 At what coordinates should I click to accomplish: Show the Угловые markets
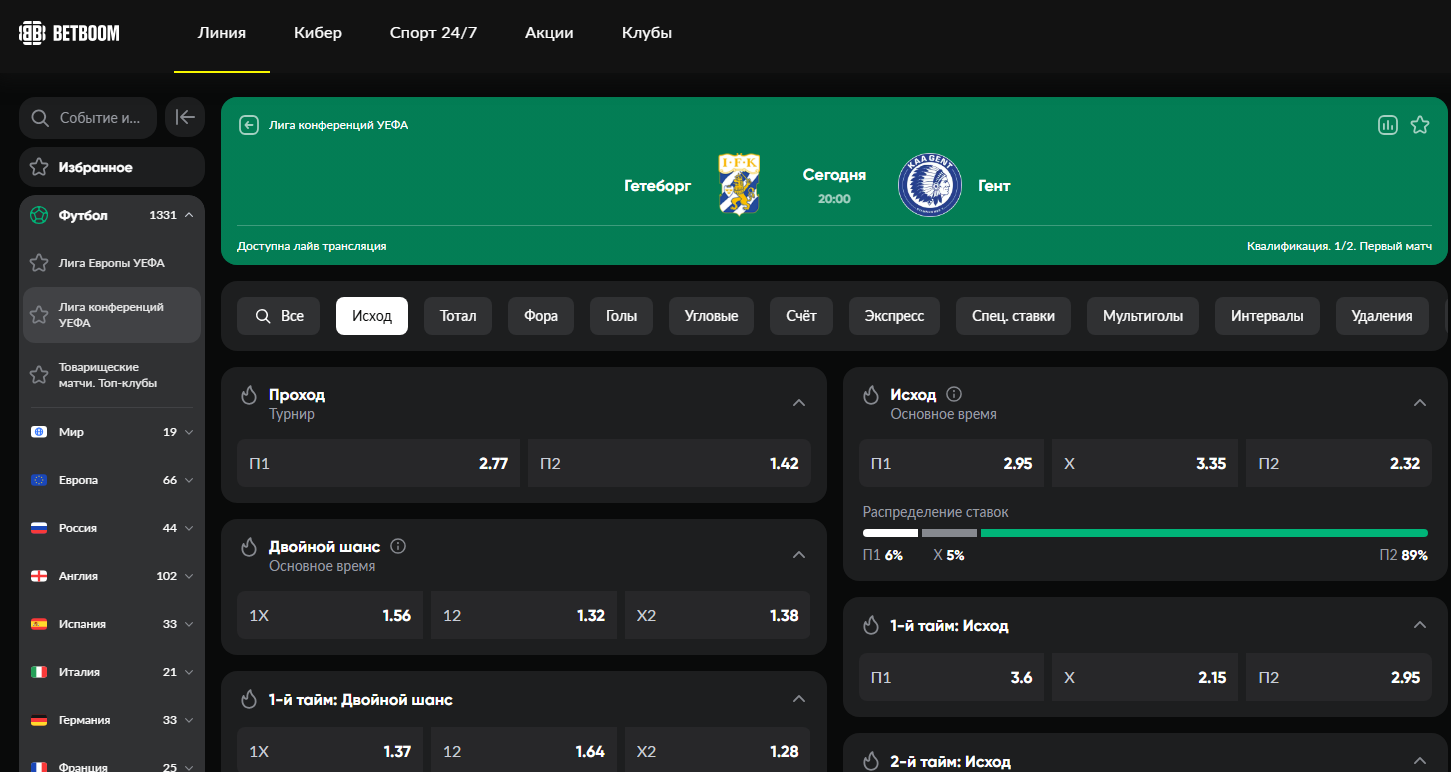(x=712, y=316)
